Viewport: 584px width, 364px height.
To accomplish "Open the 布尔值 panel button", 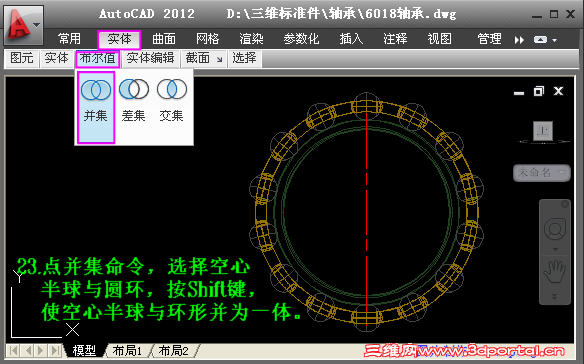I will click(x=98, y=58).
